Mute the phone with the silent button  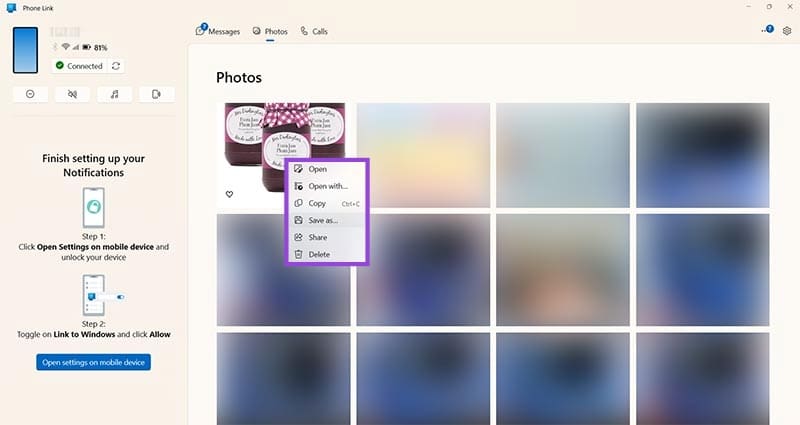tap(73, 94)
